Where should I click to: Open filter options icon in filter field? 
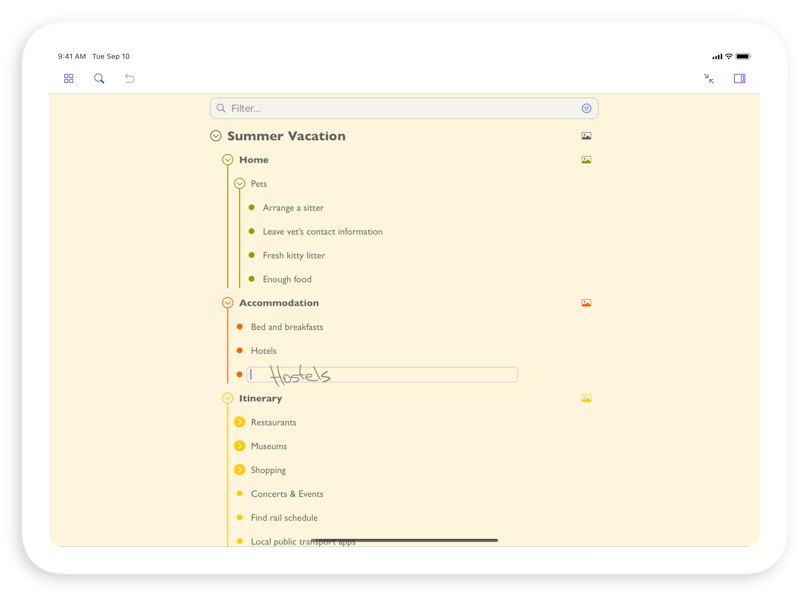click(x=587, y=108)
